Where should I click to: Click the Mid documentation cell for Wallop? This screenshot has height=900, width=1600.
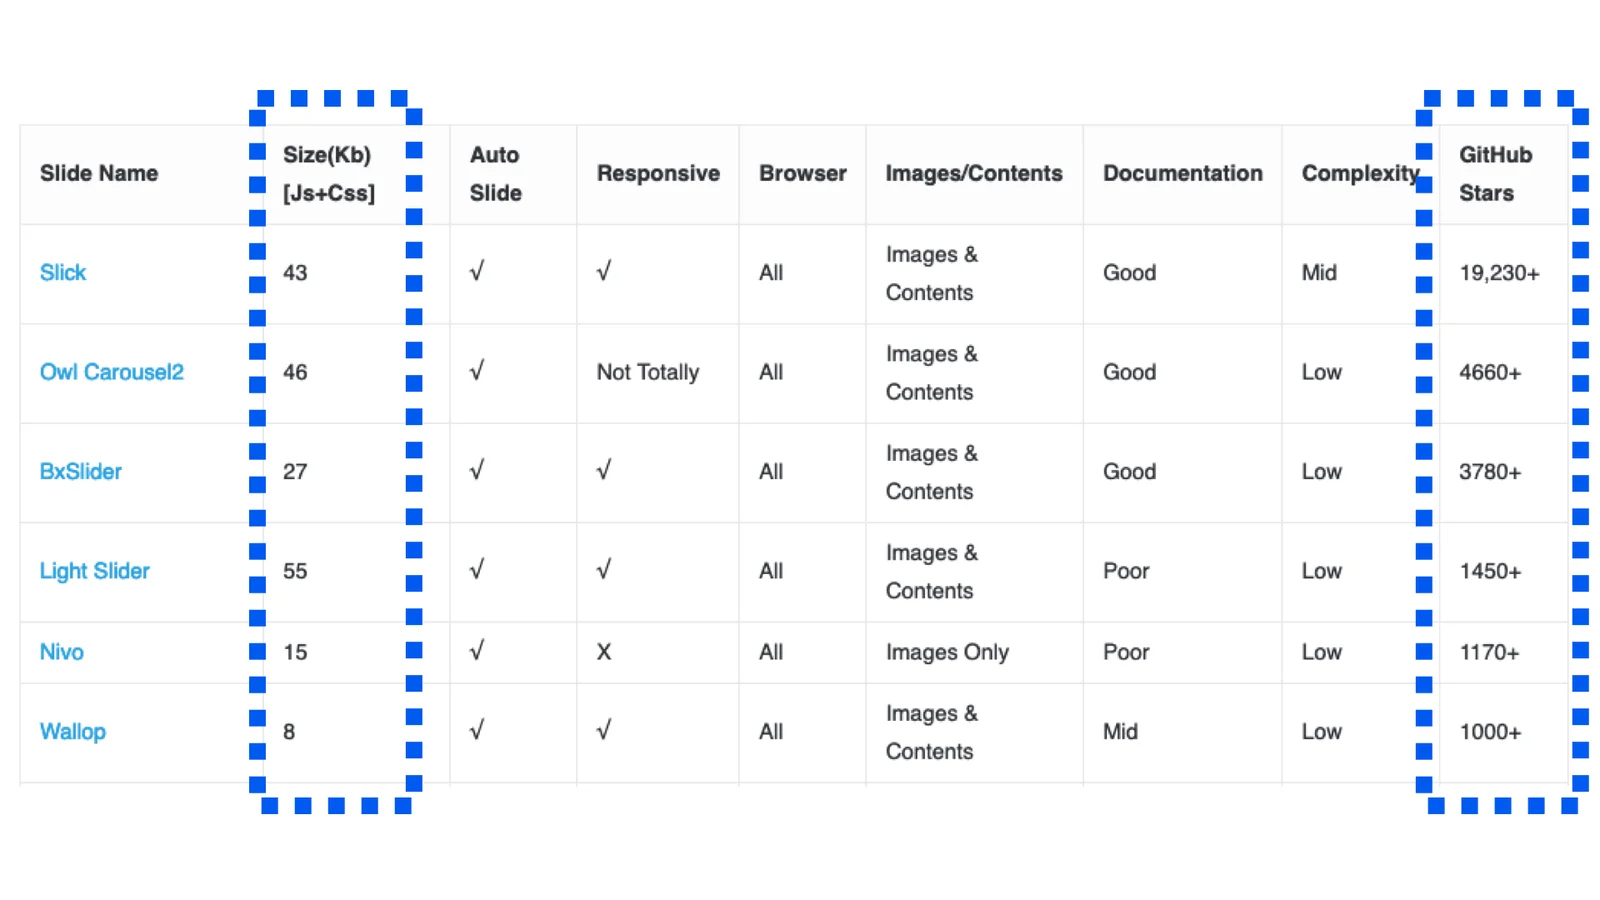pyautogui.click(x=1120, y=732)
